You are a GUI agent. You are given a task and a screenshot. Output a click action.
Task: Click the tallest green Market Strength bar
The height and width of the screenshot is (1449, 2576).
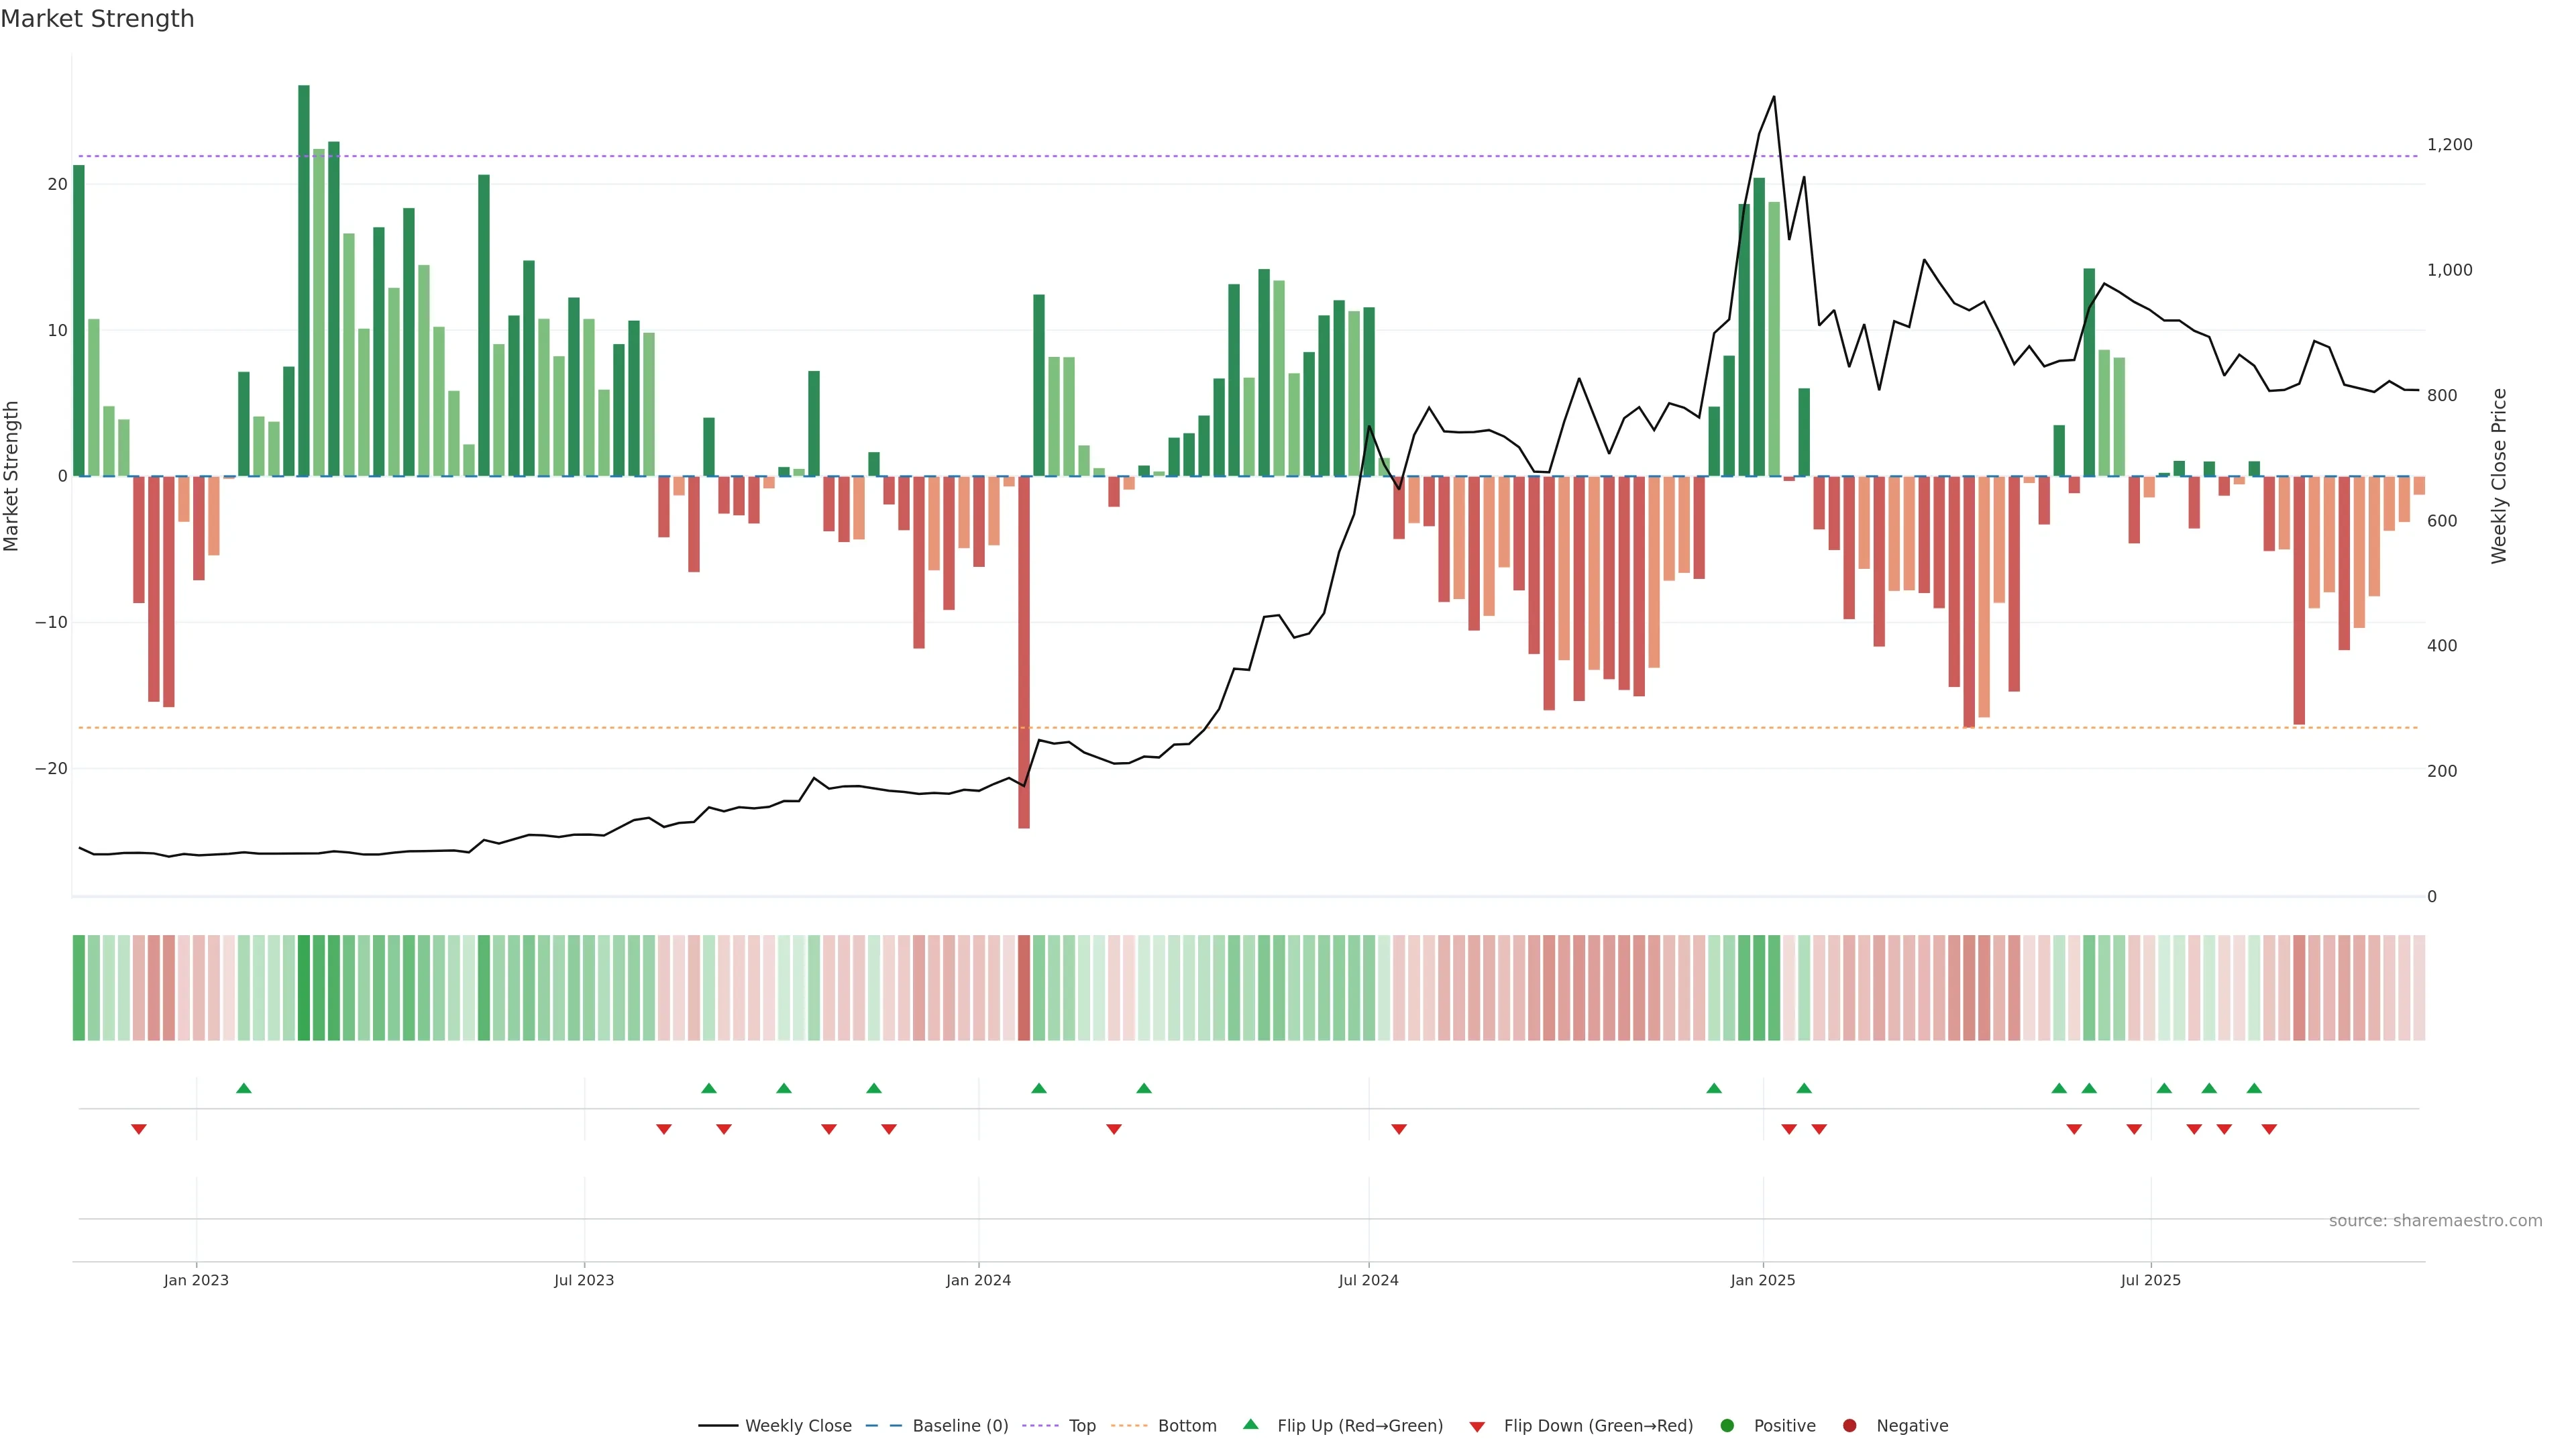pos(304,280)
